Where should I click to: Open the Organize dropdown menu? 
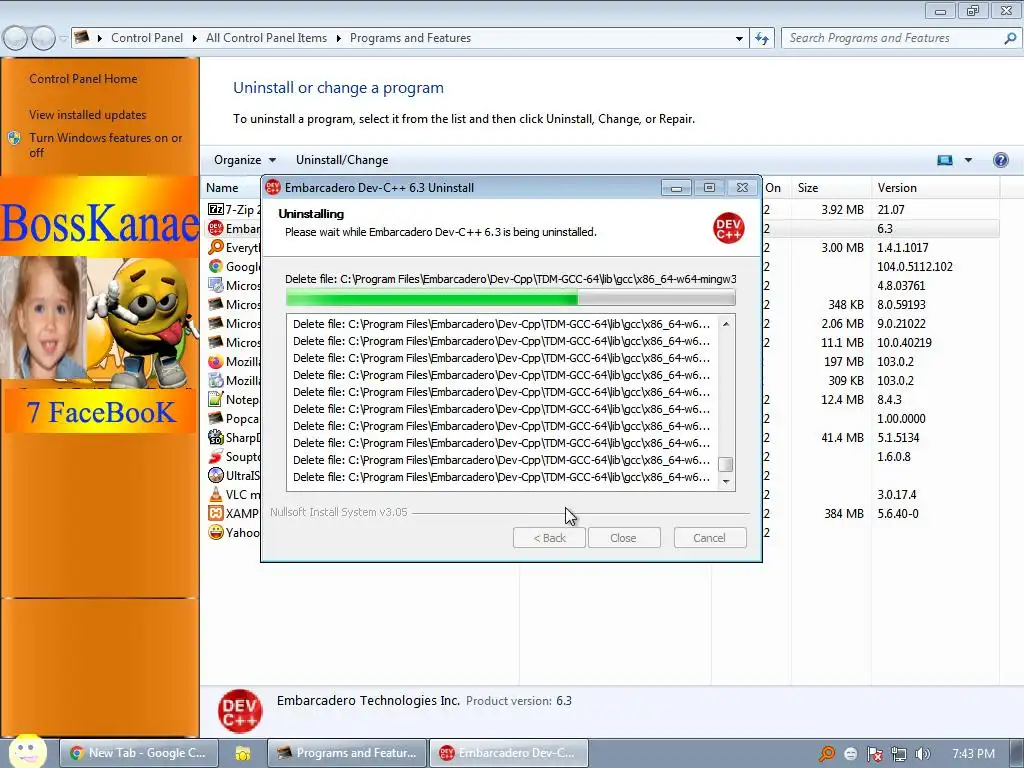(x=245, y=160)
